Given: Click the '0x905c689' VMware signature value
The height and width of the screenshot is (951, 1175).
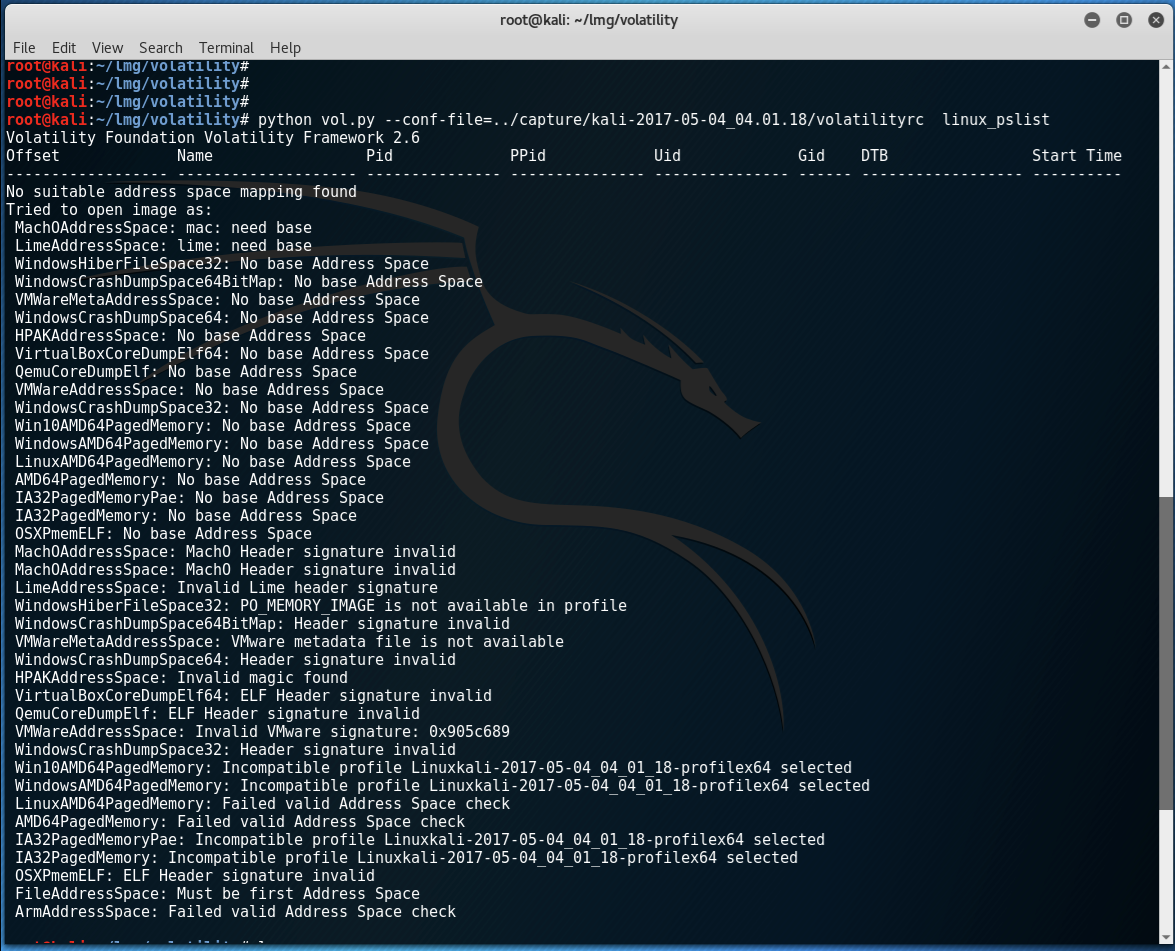Looking at the screenshot, I should pyautogui.click(x=469, y=731).
